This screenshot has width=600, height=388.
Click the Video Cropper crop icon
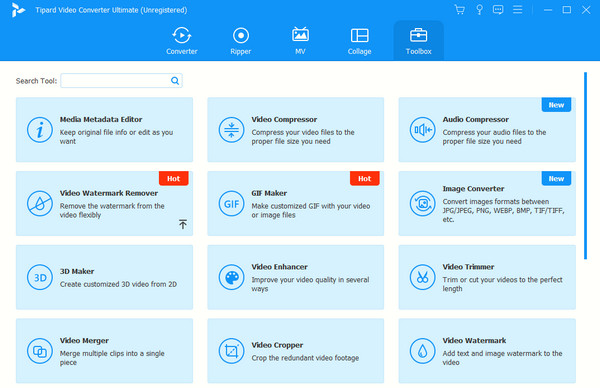pyautogui.click(x=231, y=351)
